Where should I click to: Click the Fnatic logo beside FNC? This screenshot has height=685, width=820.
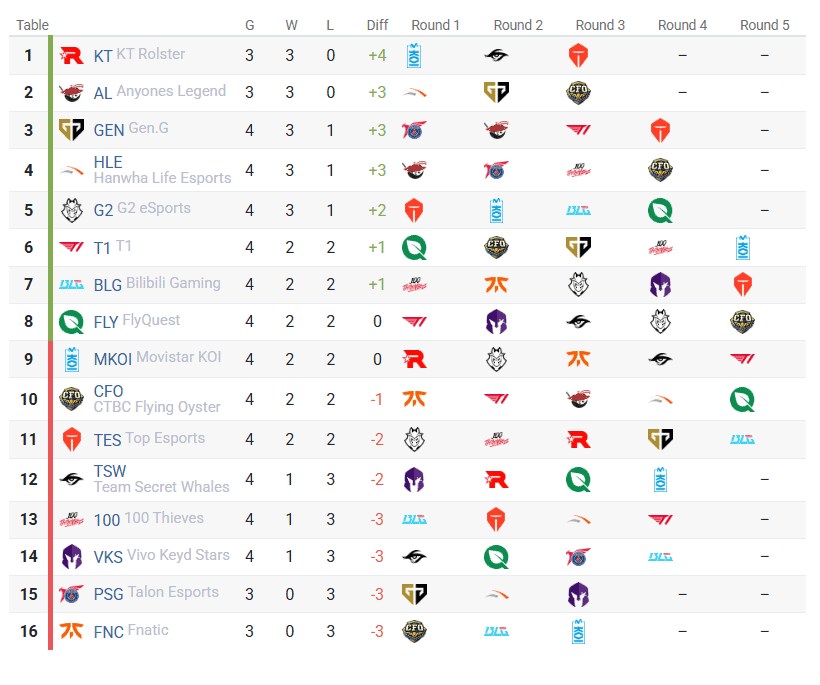[72, 632]
